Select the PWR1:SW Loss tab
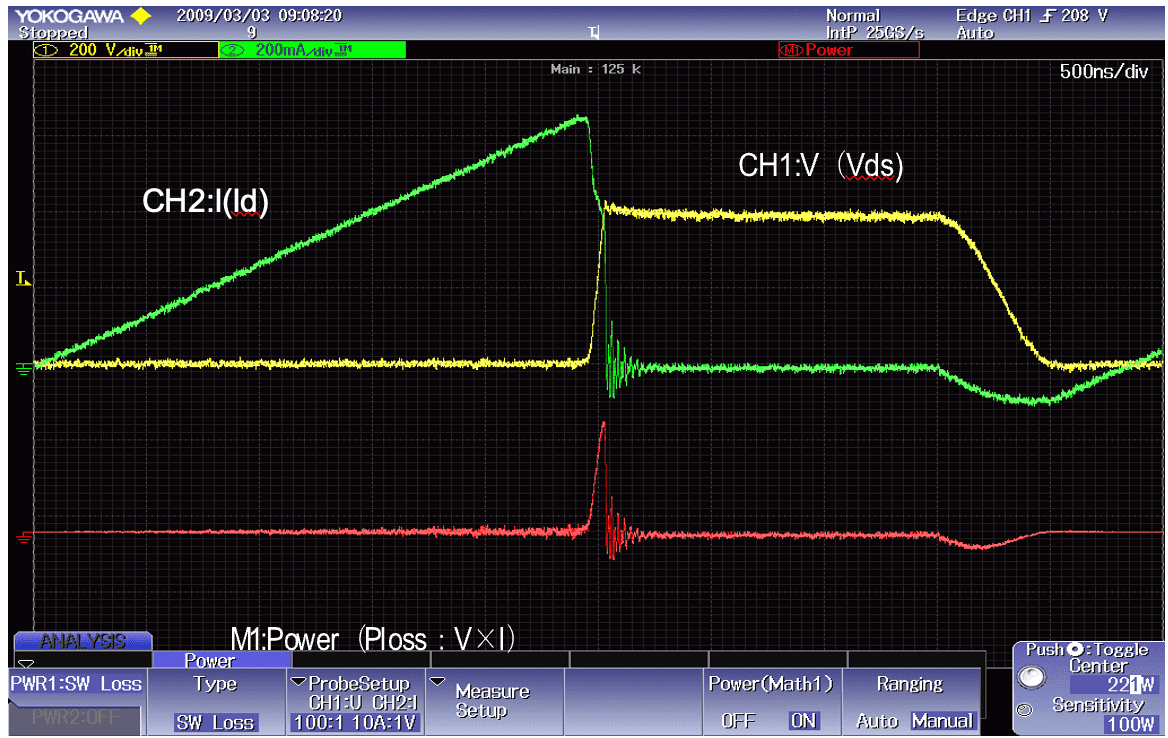 pos(76,685)
